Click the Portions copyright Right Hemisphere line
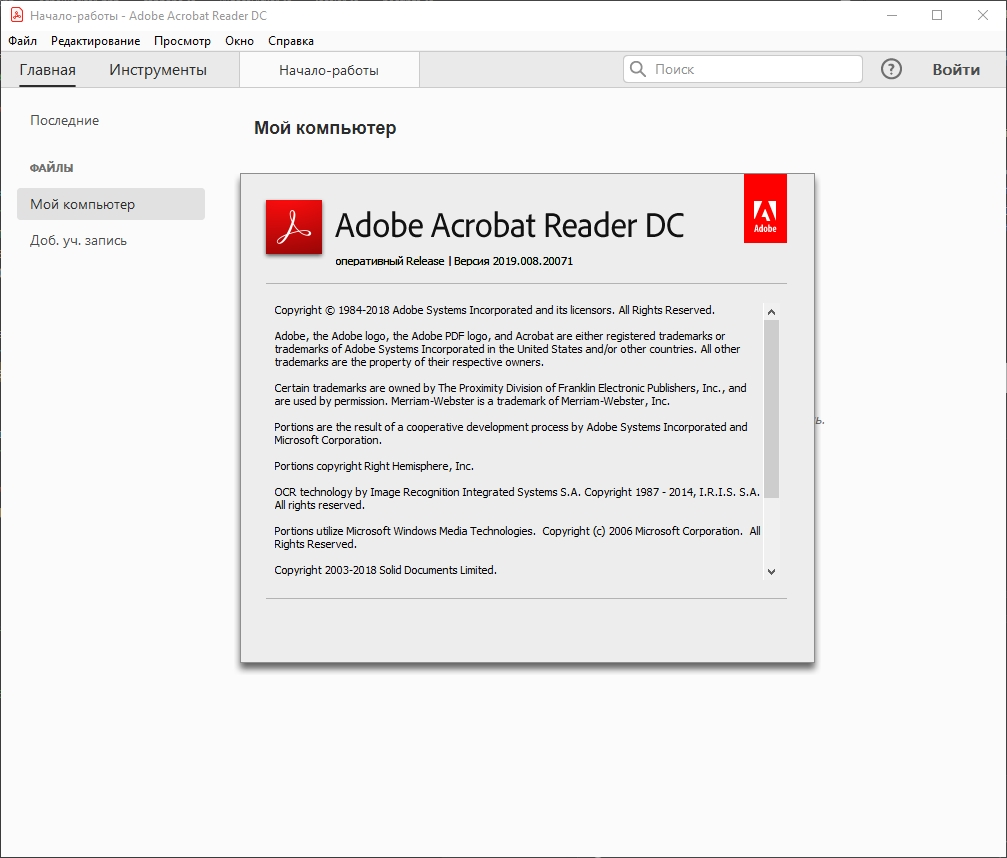The width and height of the screenshot is (1007, 858). tap(374, 466)
